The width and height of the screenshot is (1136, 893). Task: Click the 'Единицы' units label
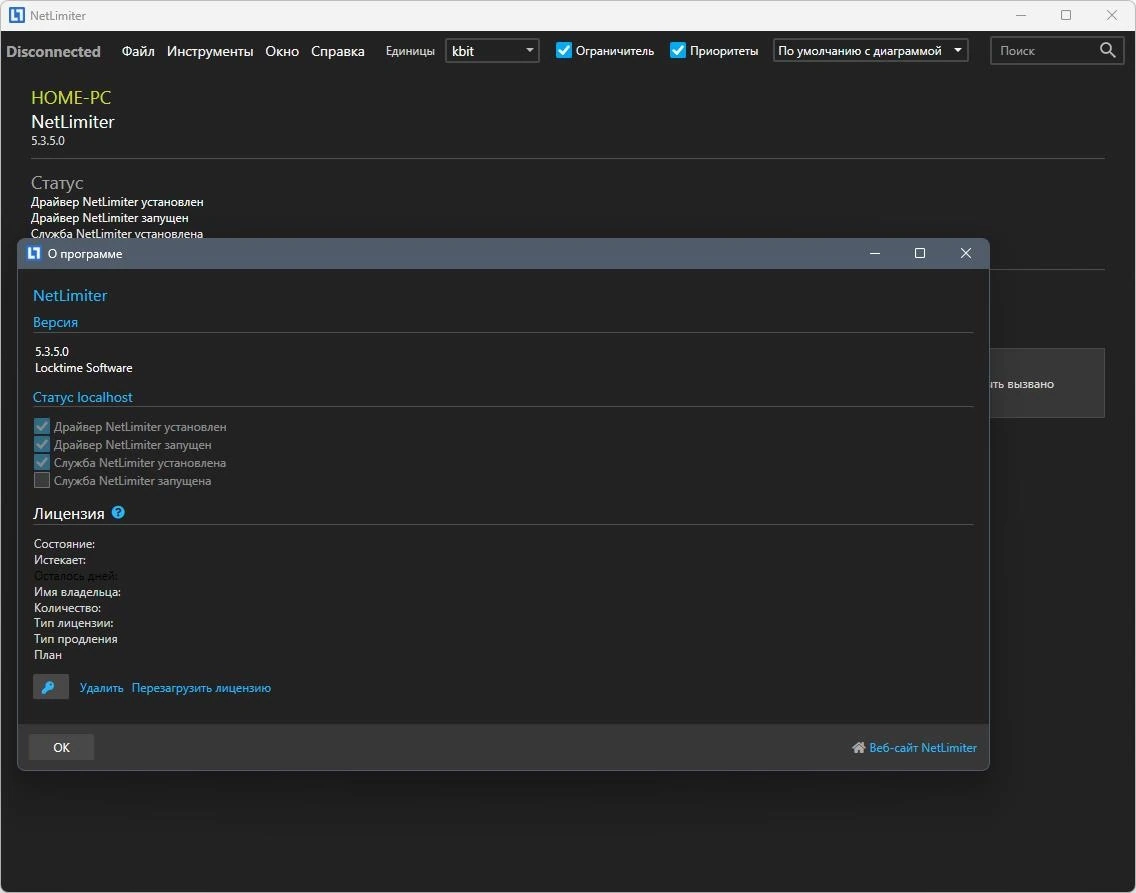(410, 51)
